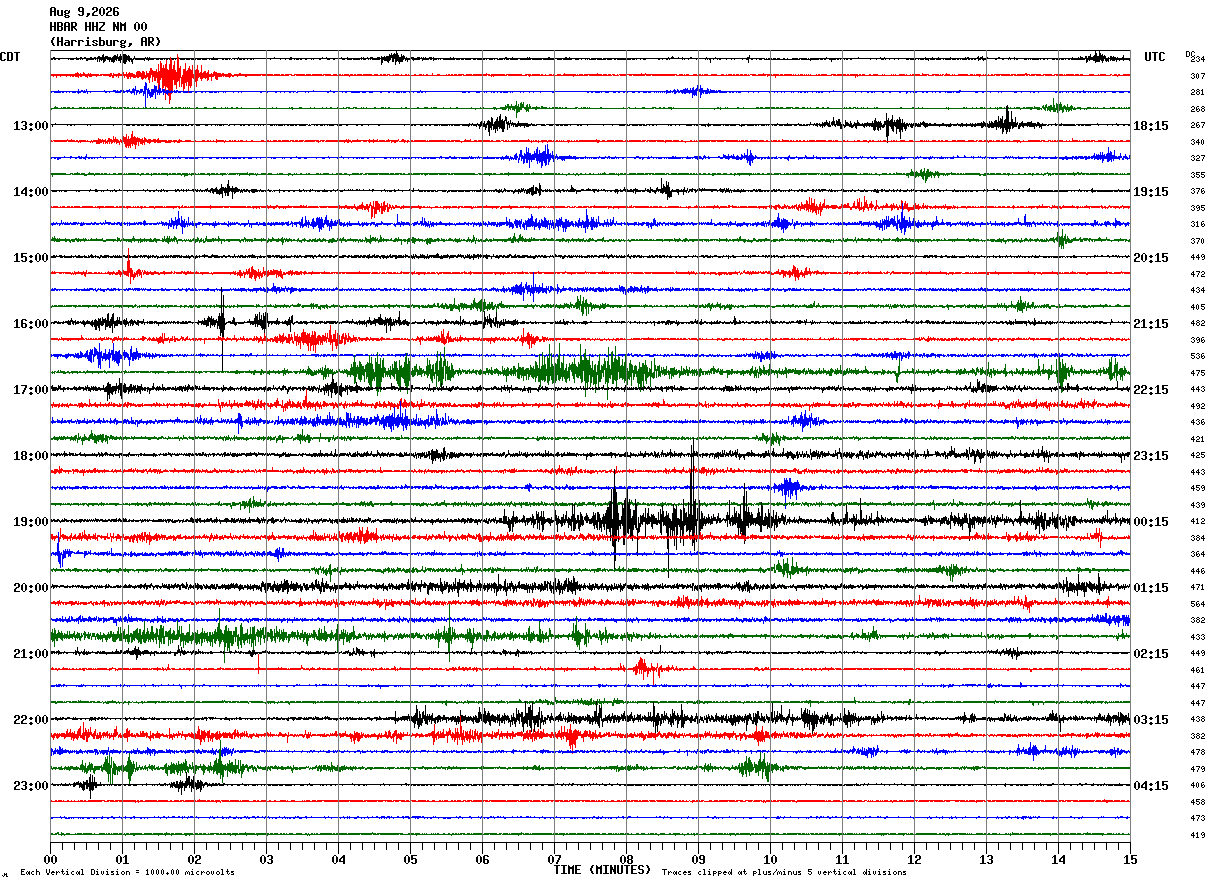This screenshot has height=886, width=1210.
Task: Click the black seismic event at minute 8
Action: pyautogui.click(x=622, y=518)
